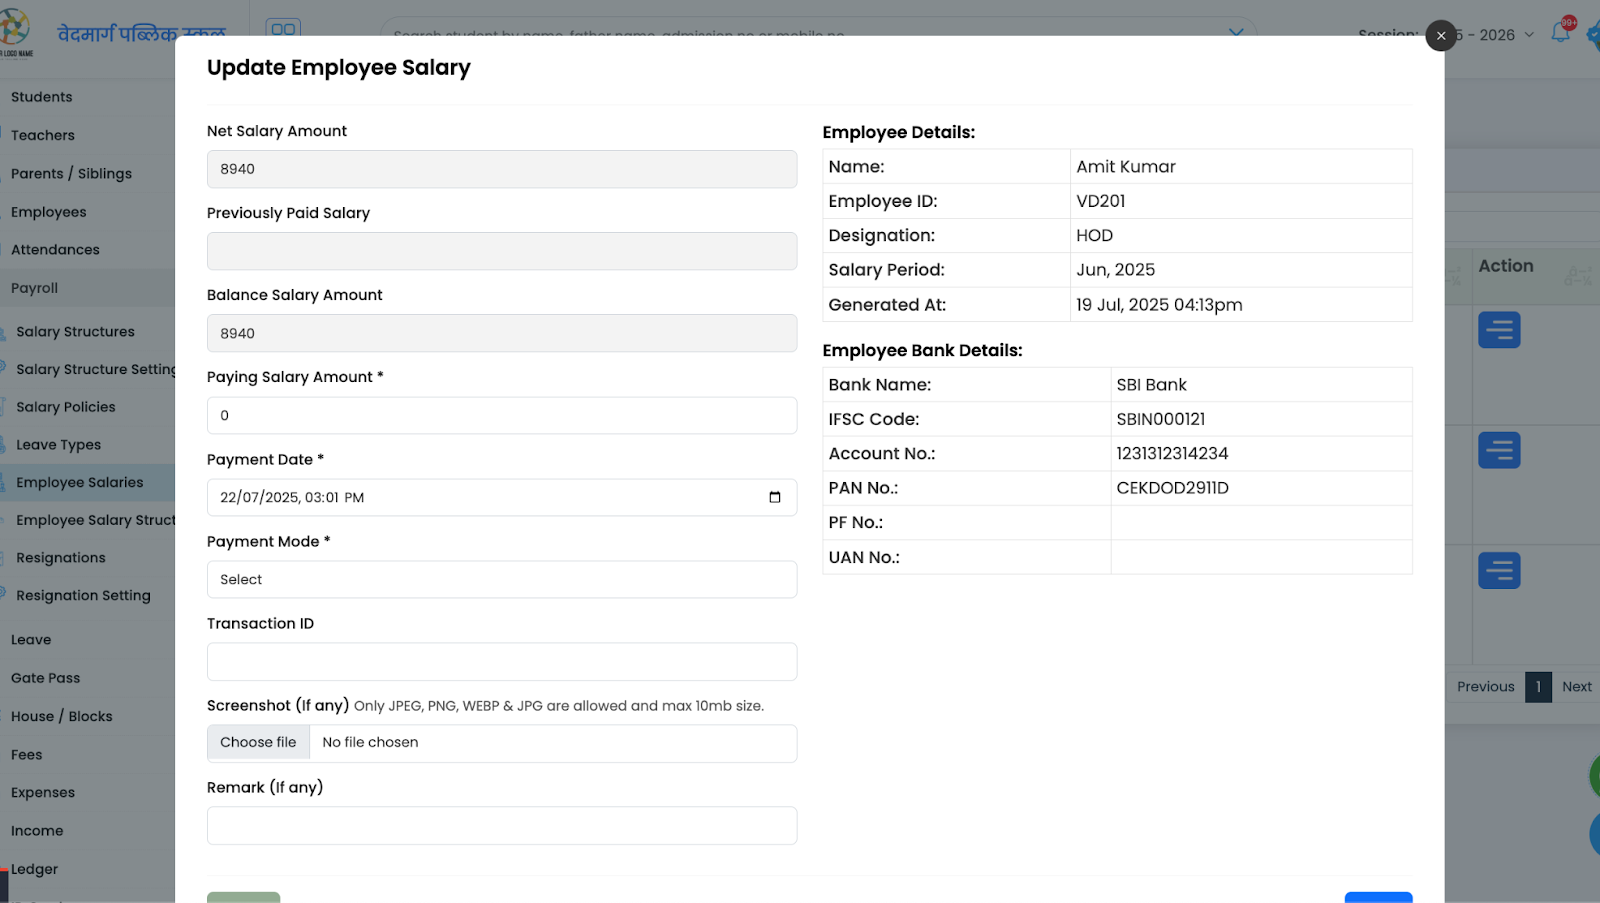Open the notification bell
Screen dimensions: 1600x903
tap(1561, 33)
